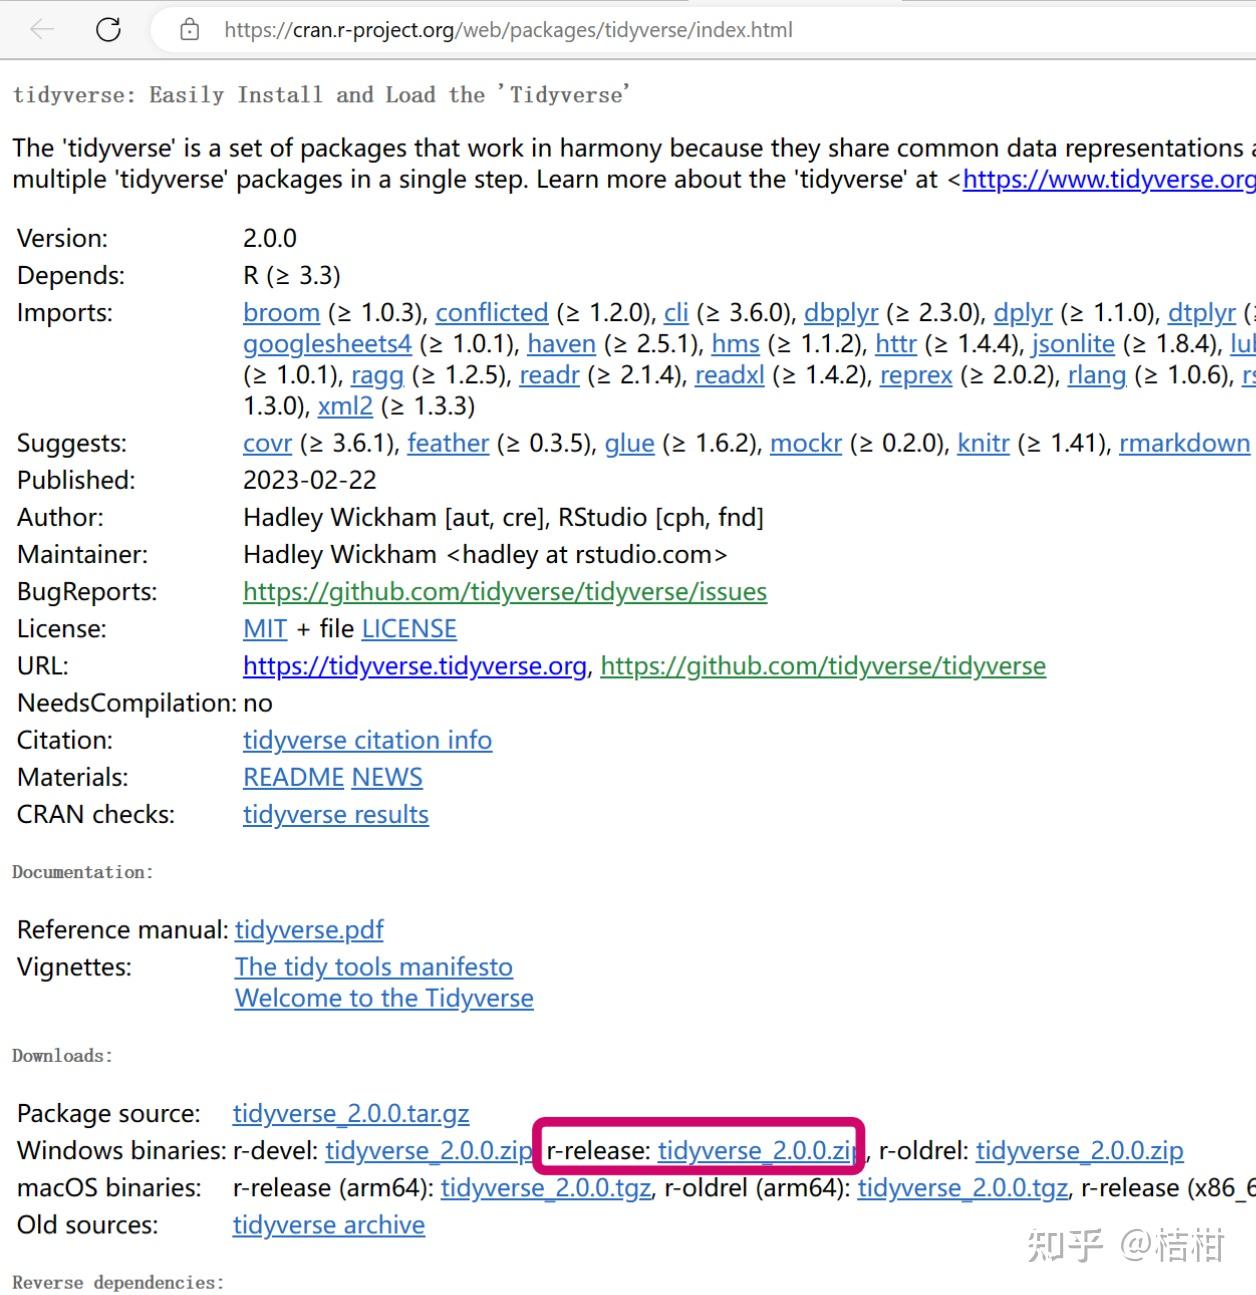Visit the tidyverse.tidyverse.org URL link
1256x1295 pixels.
coord(415,666)
